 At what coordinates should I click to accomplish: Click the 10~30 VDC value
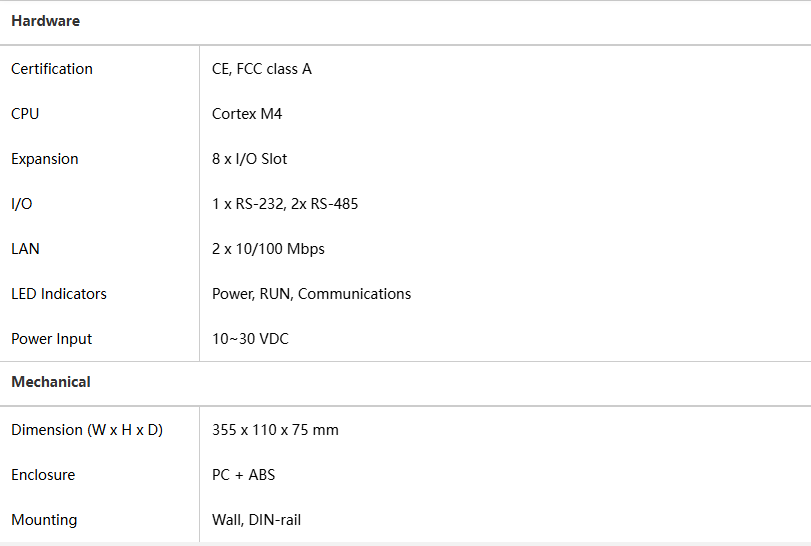(x=250, y=339)
